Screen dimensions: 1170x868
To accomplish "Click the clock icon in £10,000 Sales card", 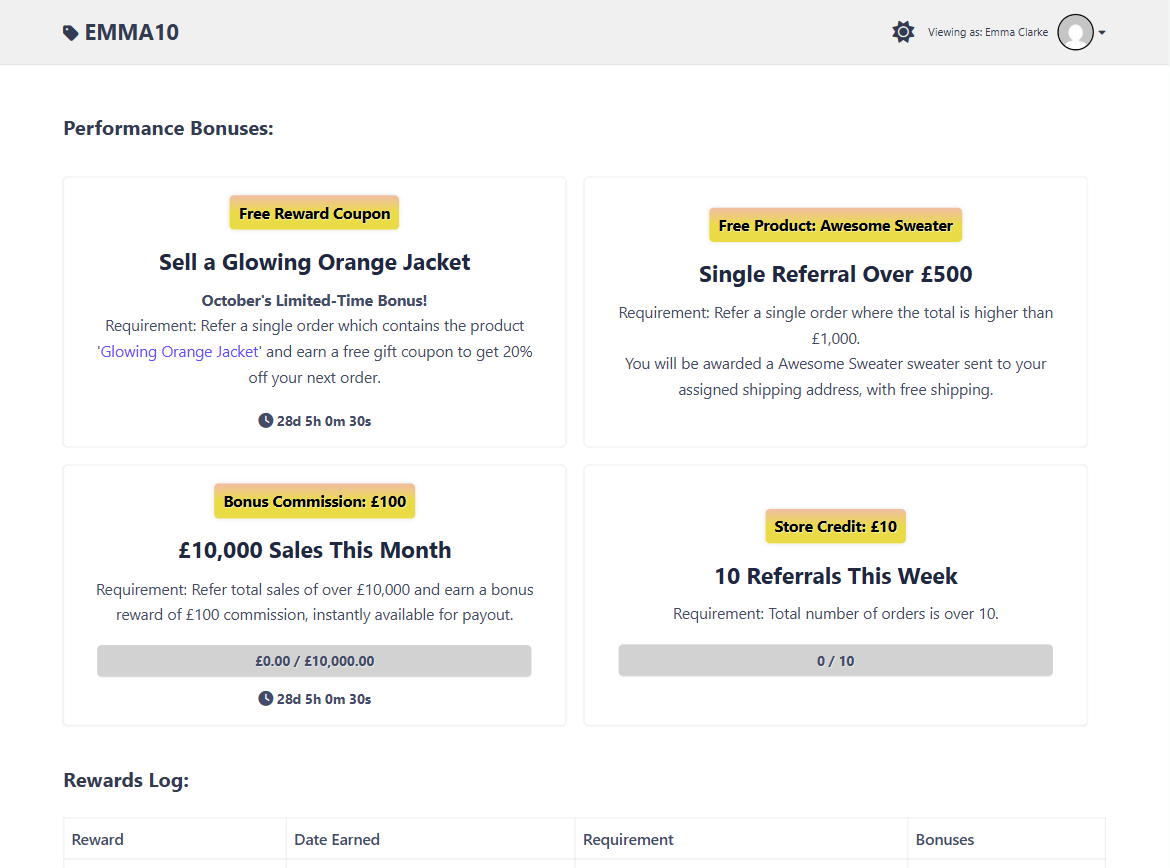I will [x=265, y=699].
